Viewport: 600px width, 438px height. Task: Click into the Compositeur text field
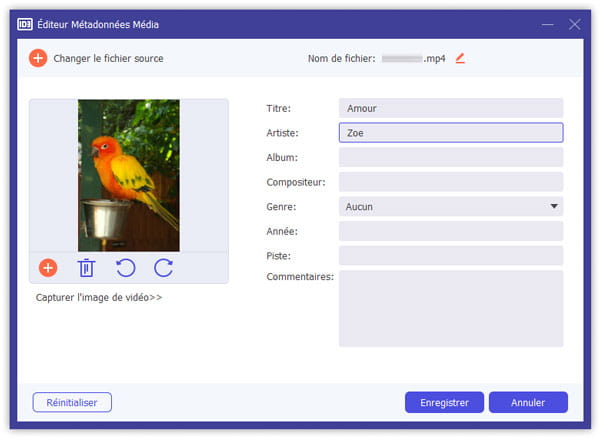click(450, 182)
